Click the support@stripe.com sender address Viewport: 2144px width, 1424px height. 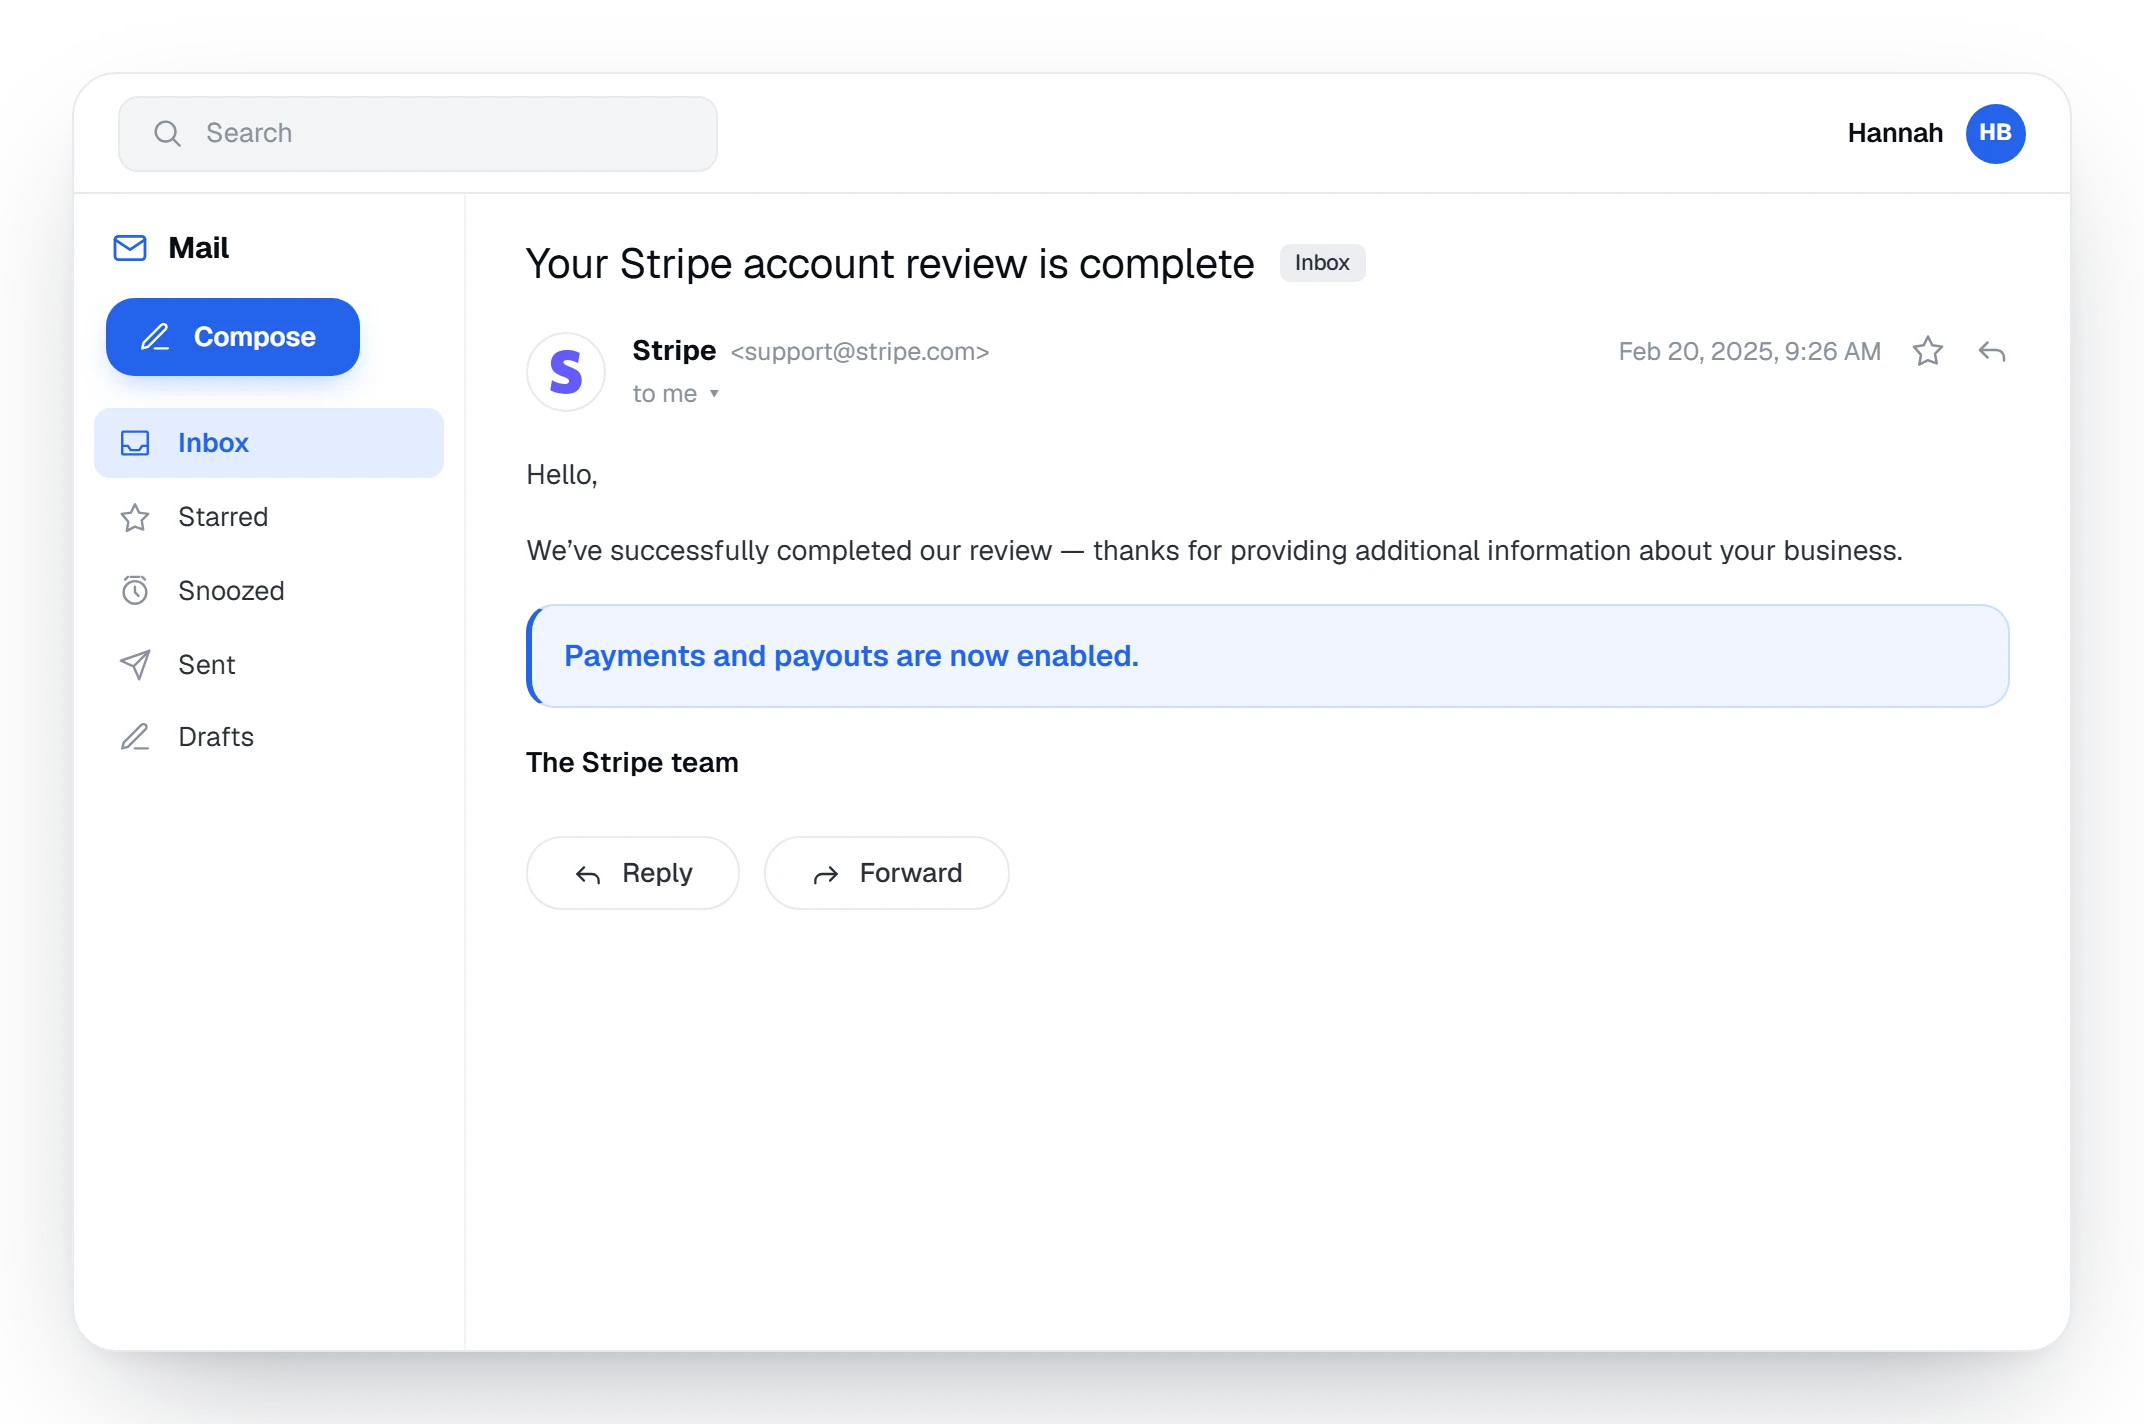860,352
